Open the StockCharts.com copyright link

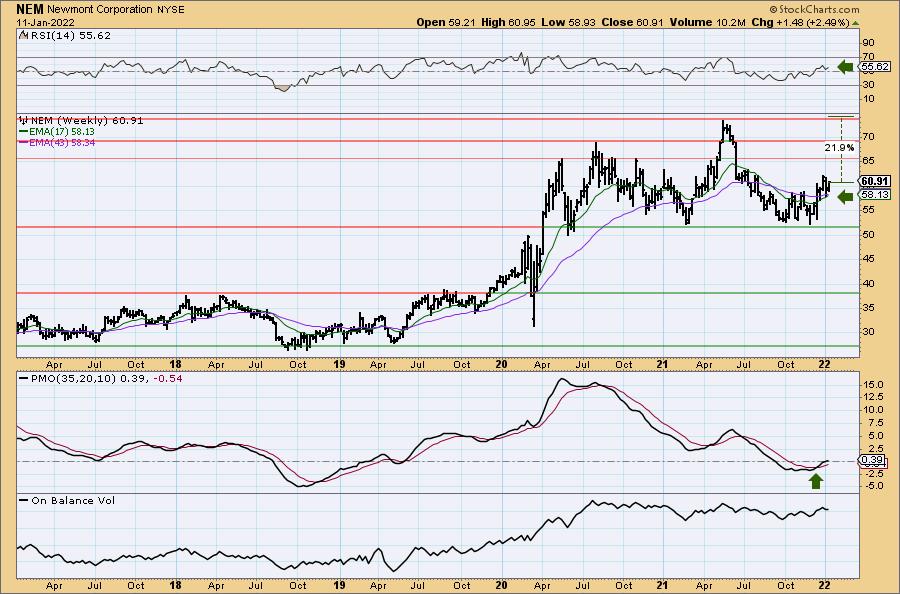[x=814, y=9]
